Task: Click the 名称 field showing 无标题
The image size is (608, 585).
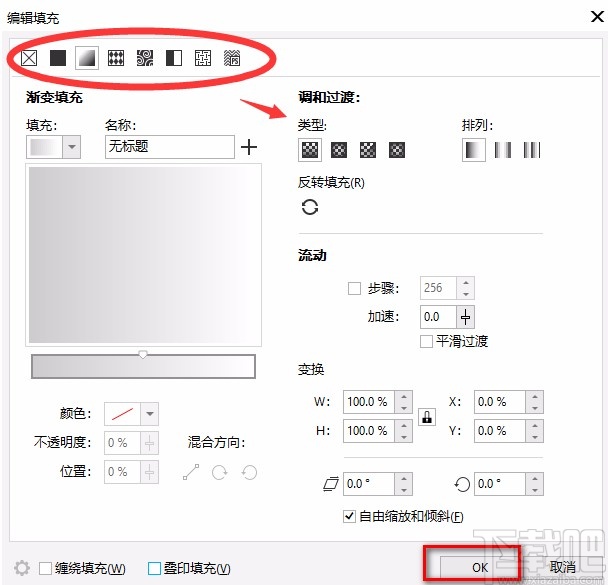Action: (170, 147)
